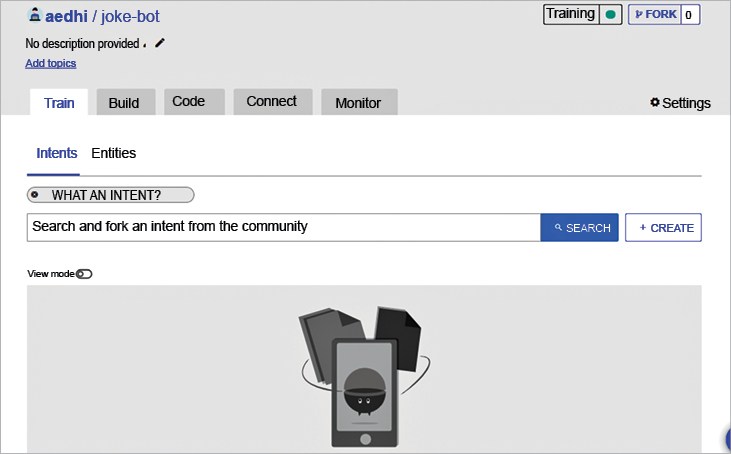
Task: Click the gear icon for Settings
Action: [655, 103]
